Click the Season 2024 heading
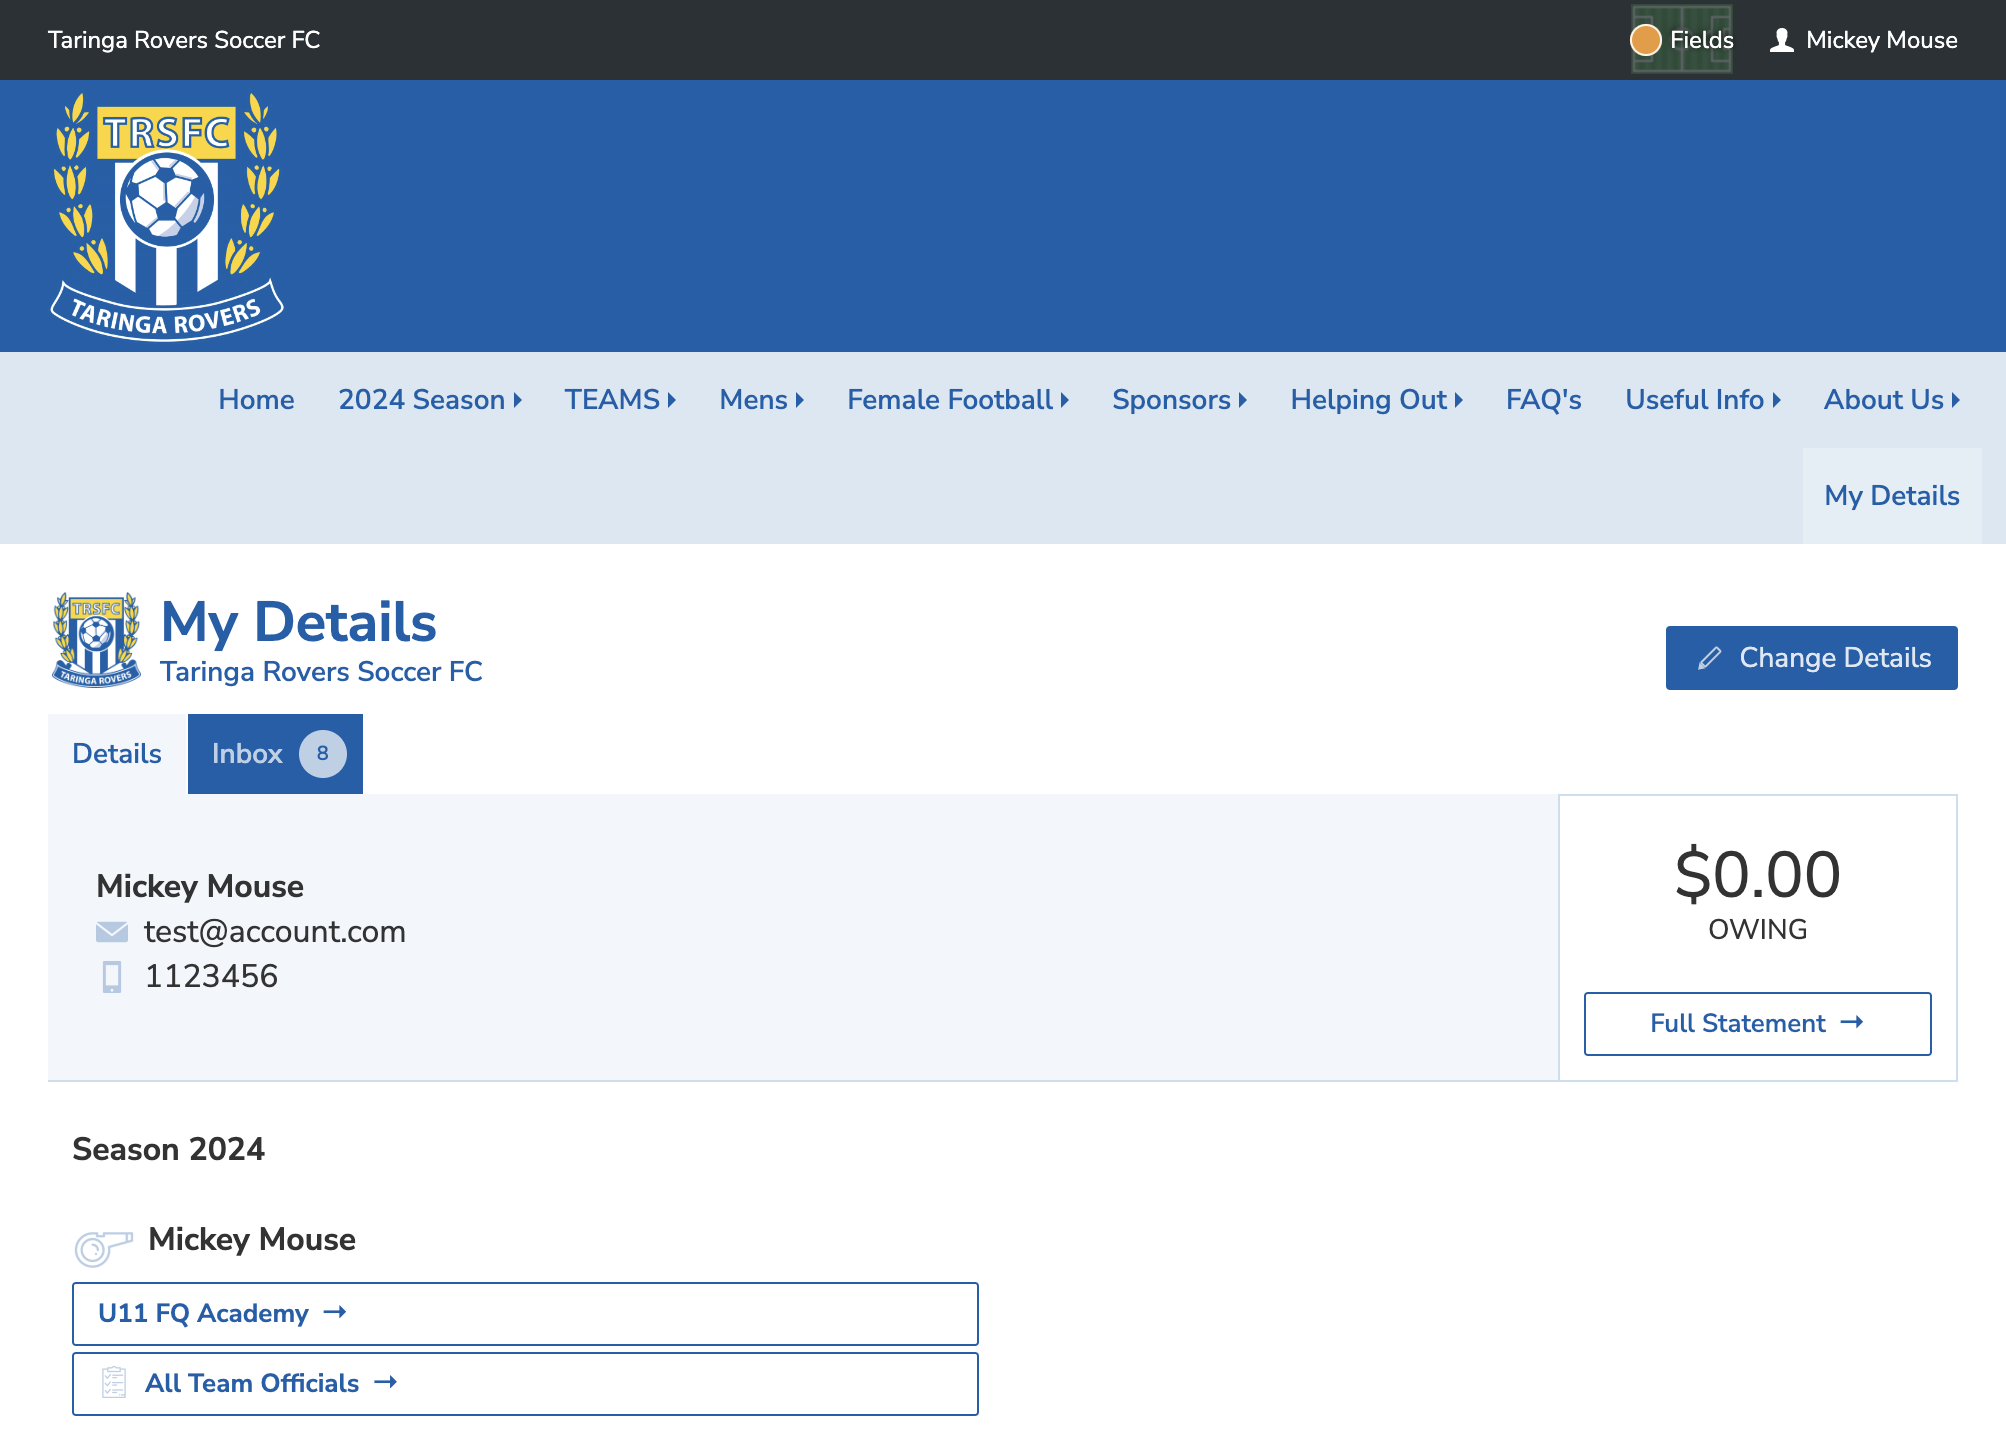2006x1430 pixels. point(168,1150)
